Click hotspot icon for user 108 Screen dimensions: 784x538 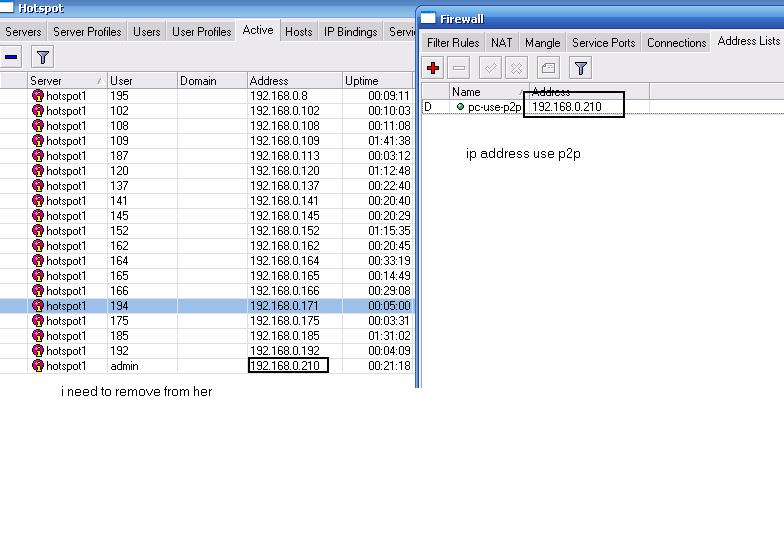pos(38,126)
